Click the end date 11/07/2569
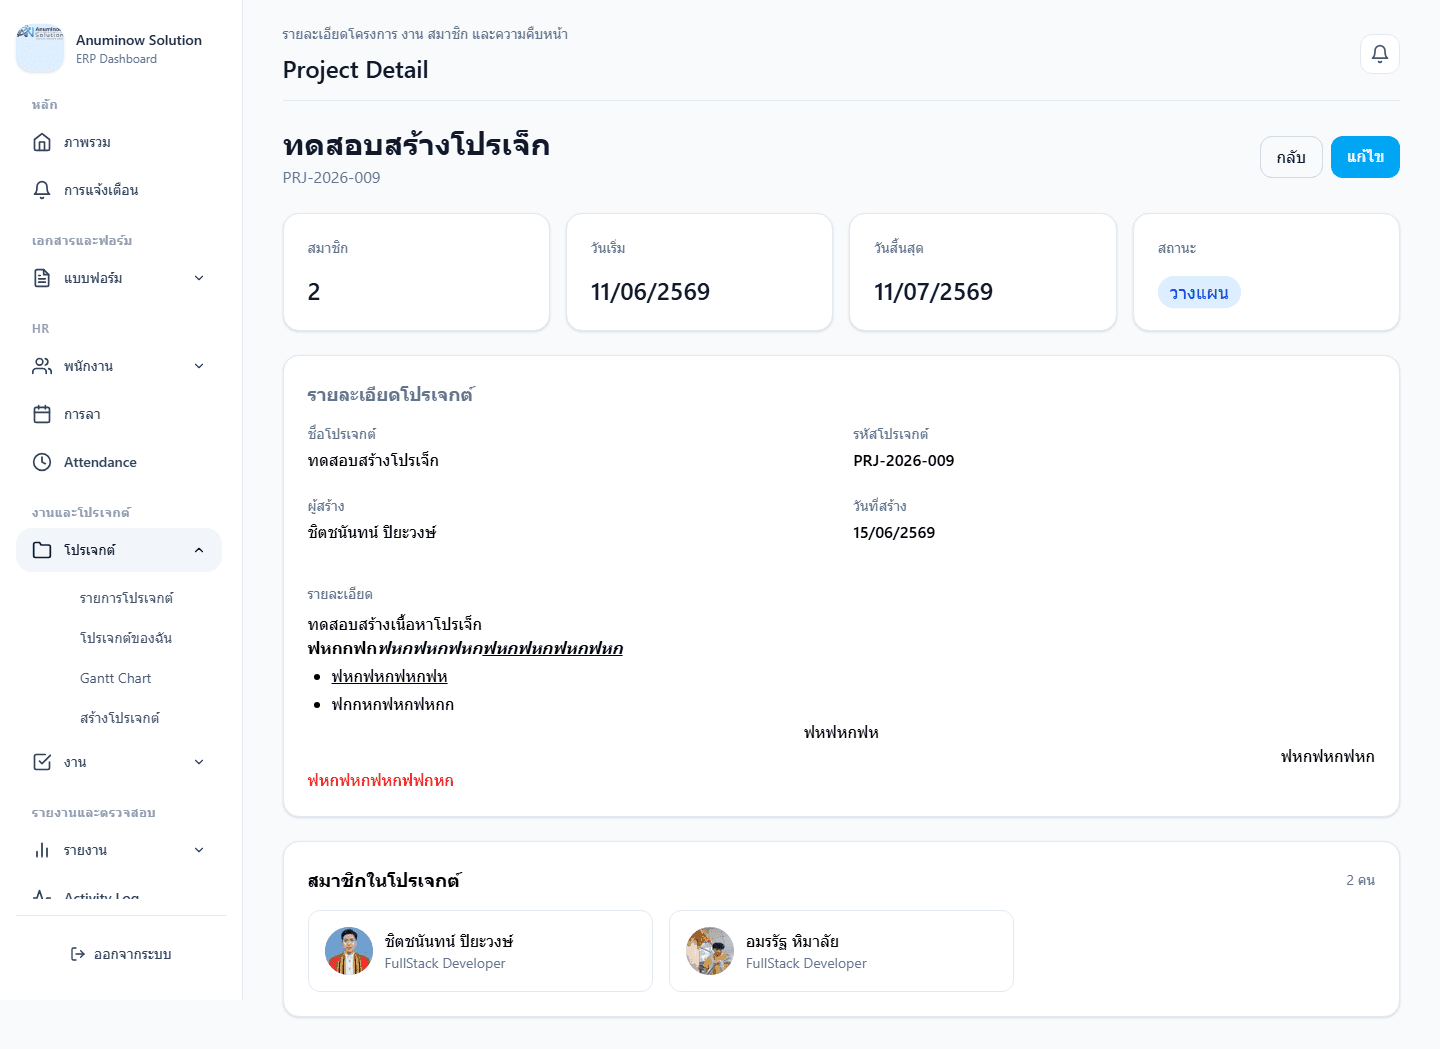Image resolution: width=1440 pixels, height=1049 pixels. [933, 292]
